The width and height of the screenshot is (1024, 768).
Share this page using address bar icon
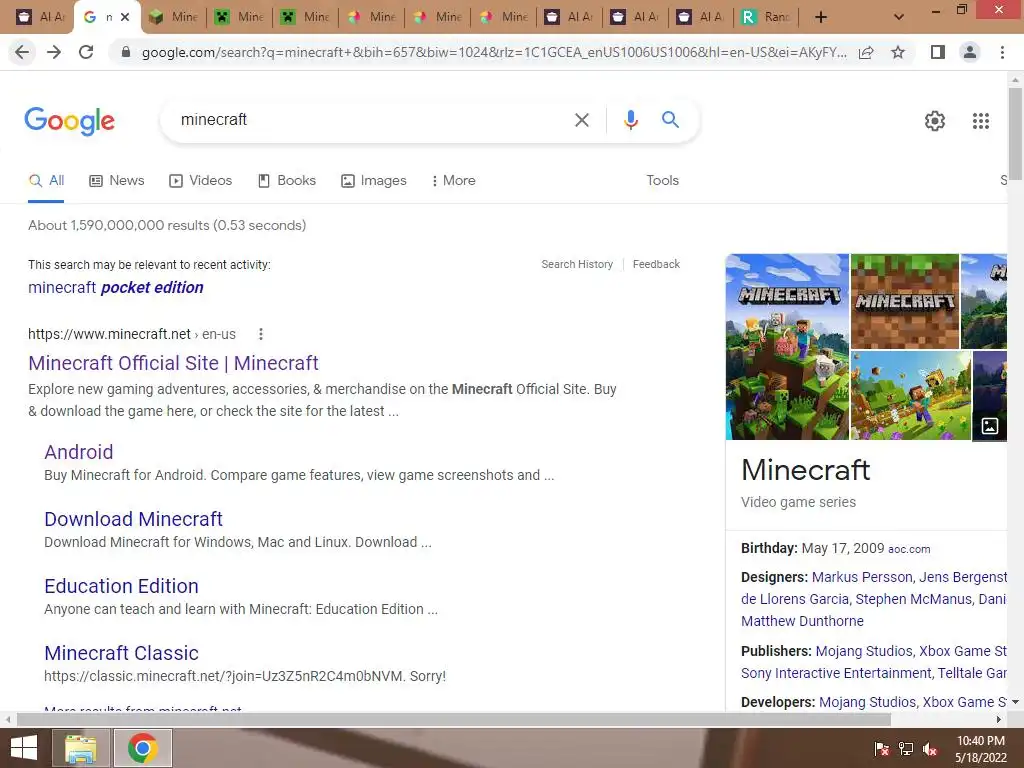866,52
